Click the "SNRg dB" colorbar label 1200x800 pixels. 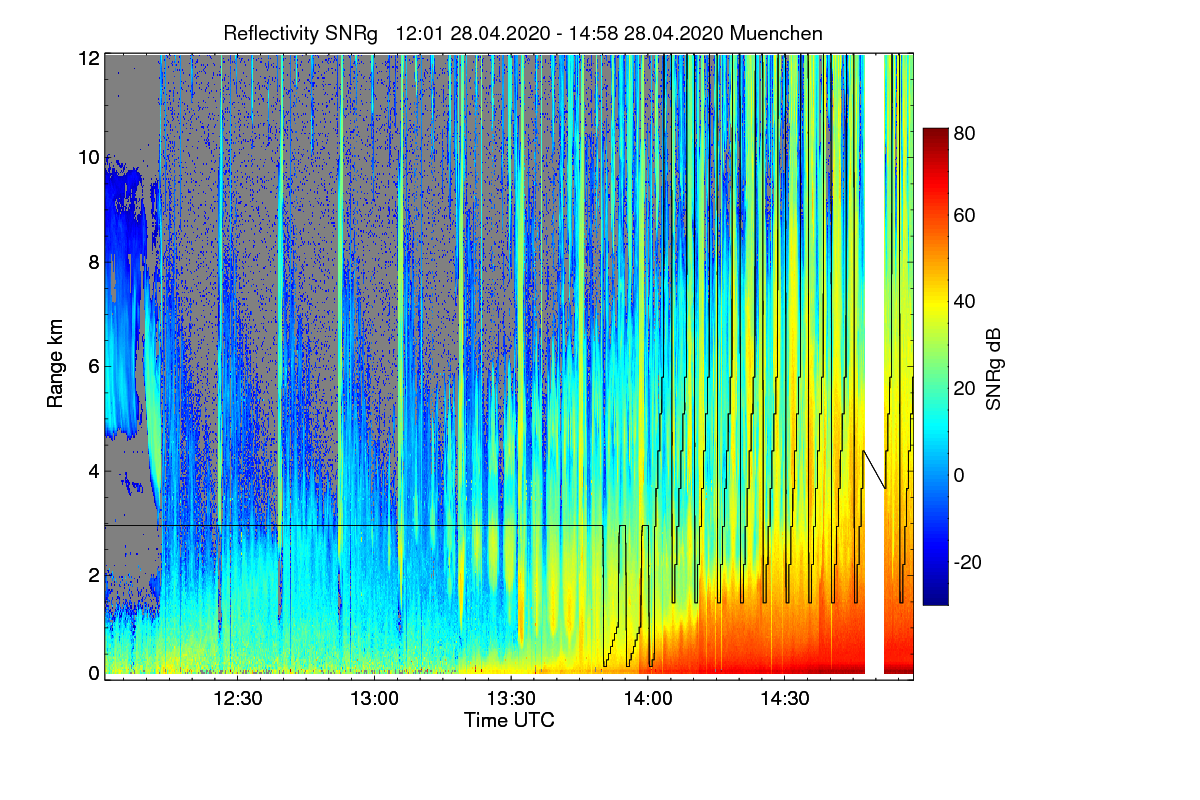[x=993, y=369]
